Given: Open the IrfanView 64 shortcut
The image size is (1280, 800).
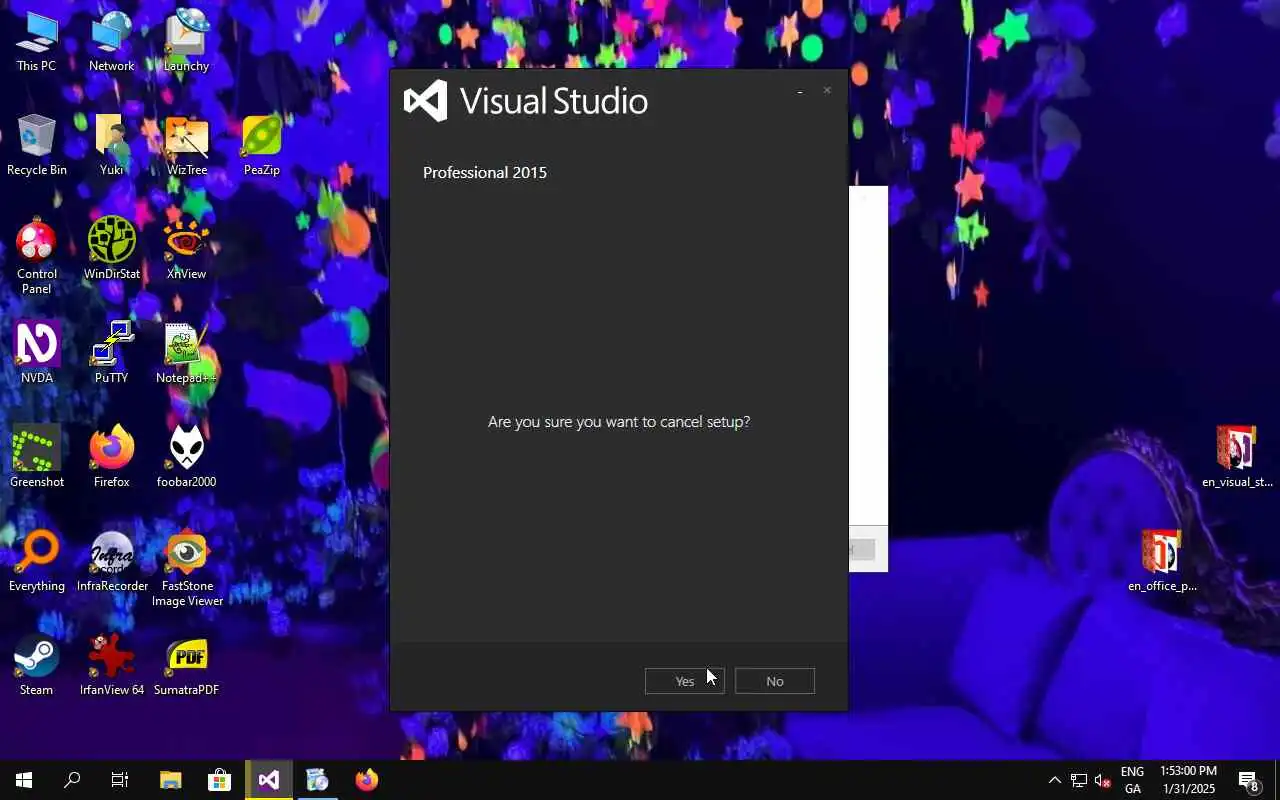Looking at the screenshot, I should point(112,666).
